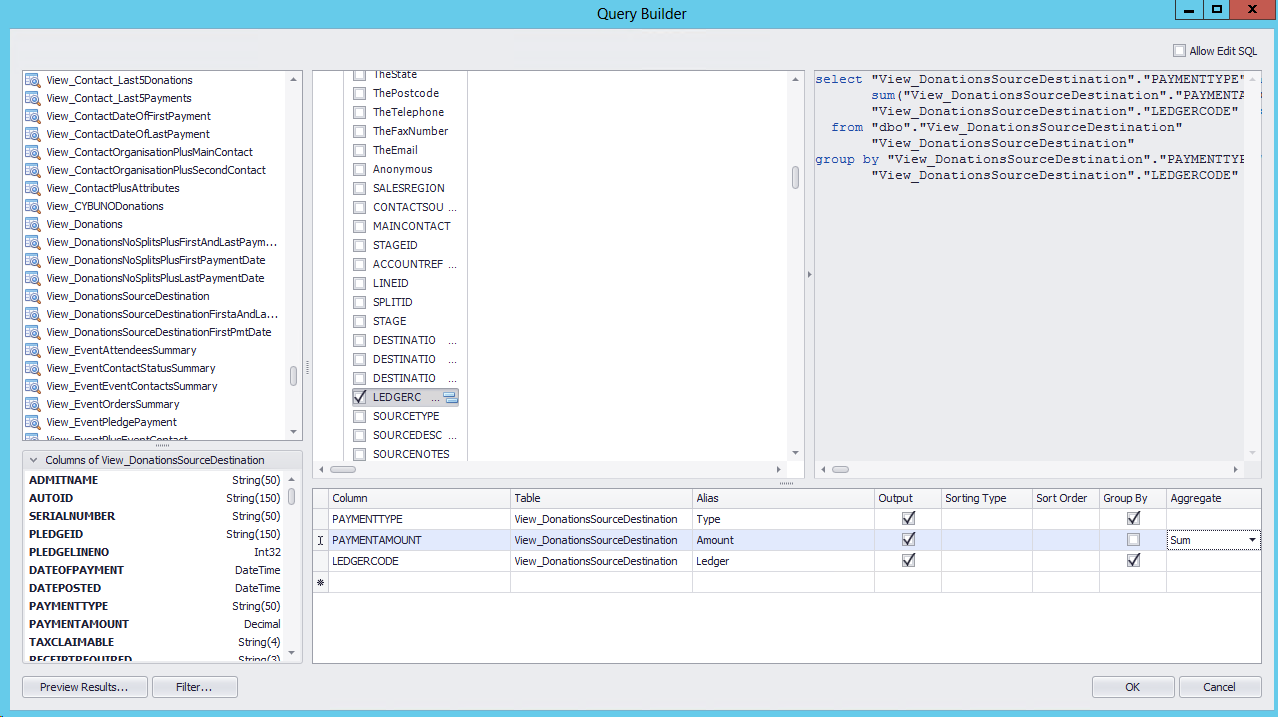The image size is (1278, 717).
Task: Check the SOURCETYPE column checkbox
Action: pos(360,416)
